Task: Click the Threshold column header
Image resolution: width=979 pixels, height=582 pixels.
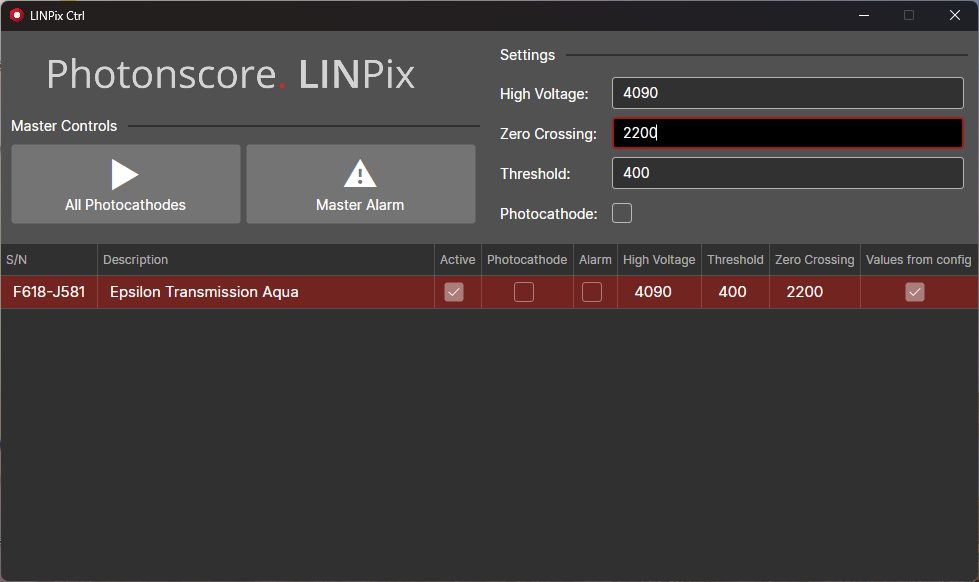Action: [x=735, y=260]
